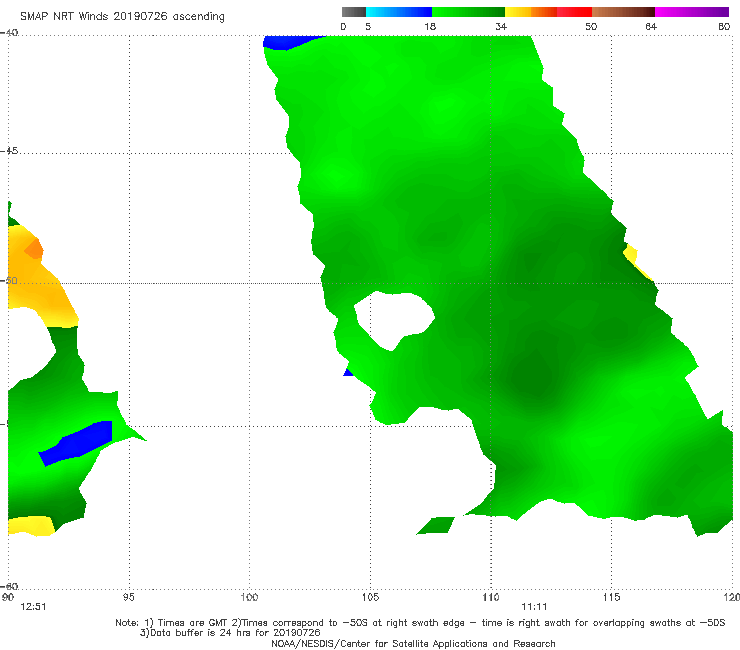Click the longitude label '115'
Image resolution: width=740 pixels, height=650 pixels.
point(611,598)
